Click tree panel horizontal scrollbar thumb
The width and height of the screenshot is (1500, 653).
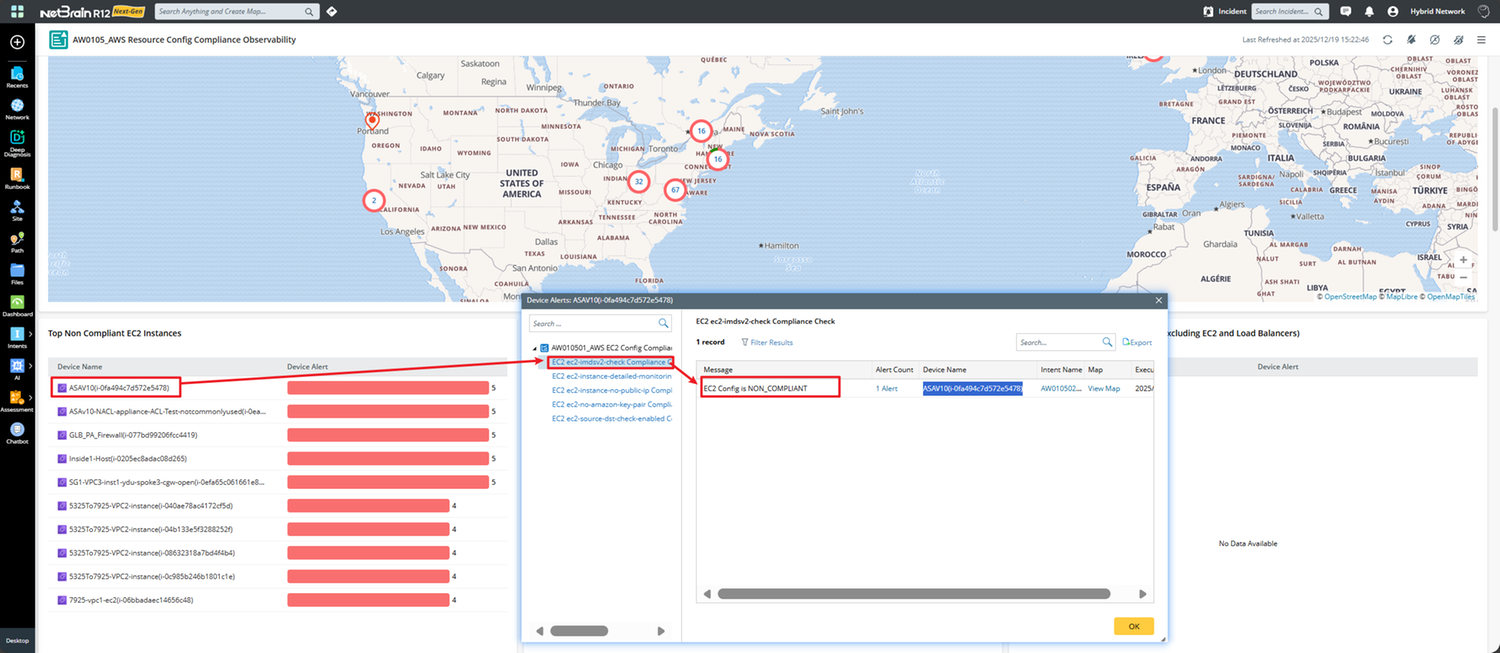click(x=579, y=631)
